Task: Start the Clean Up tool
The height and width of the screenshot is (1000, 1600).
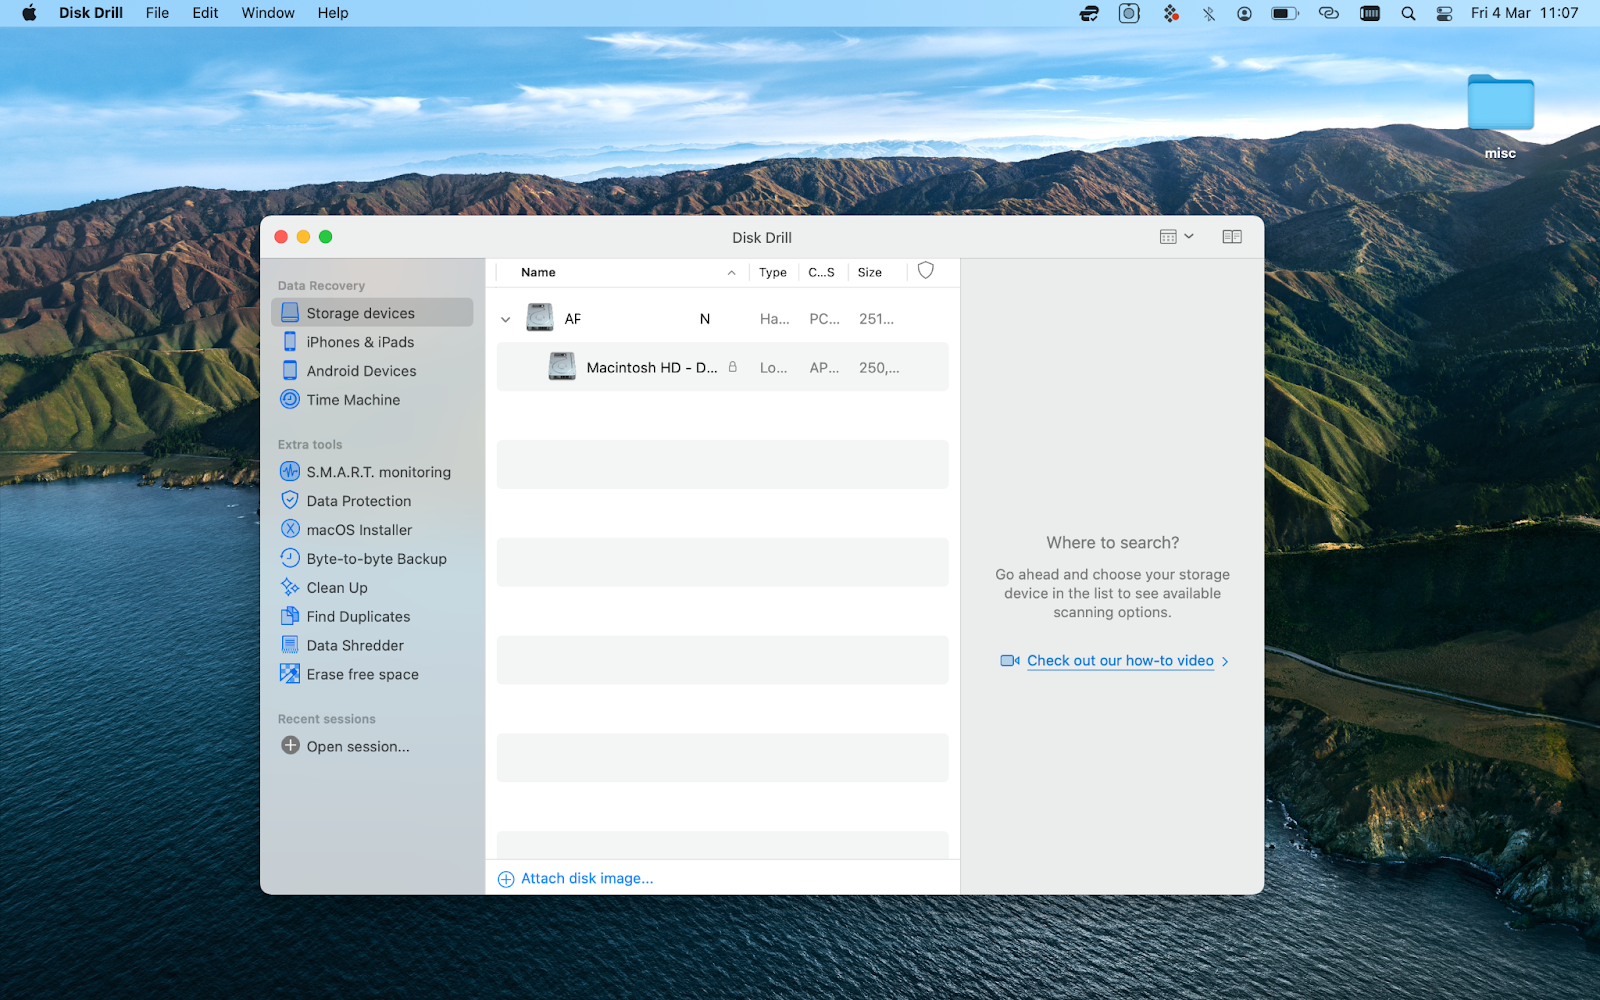Action: click(335, 587)
